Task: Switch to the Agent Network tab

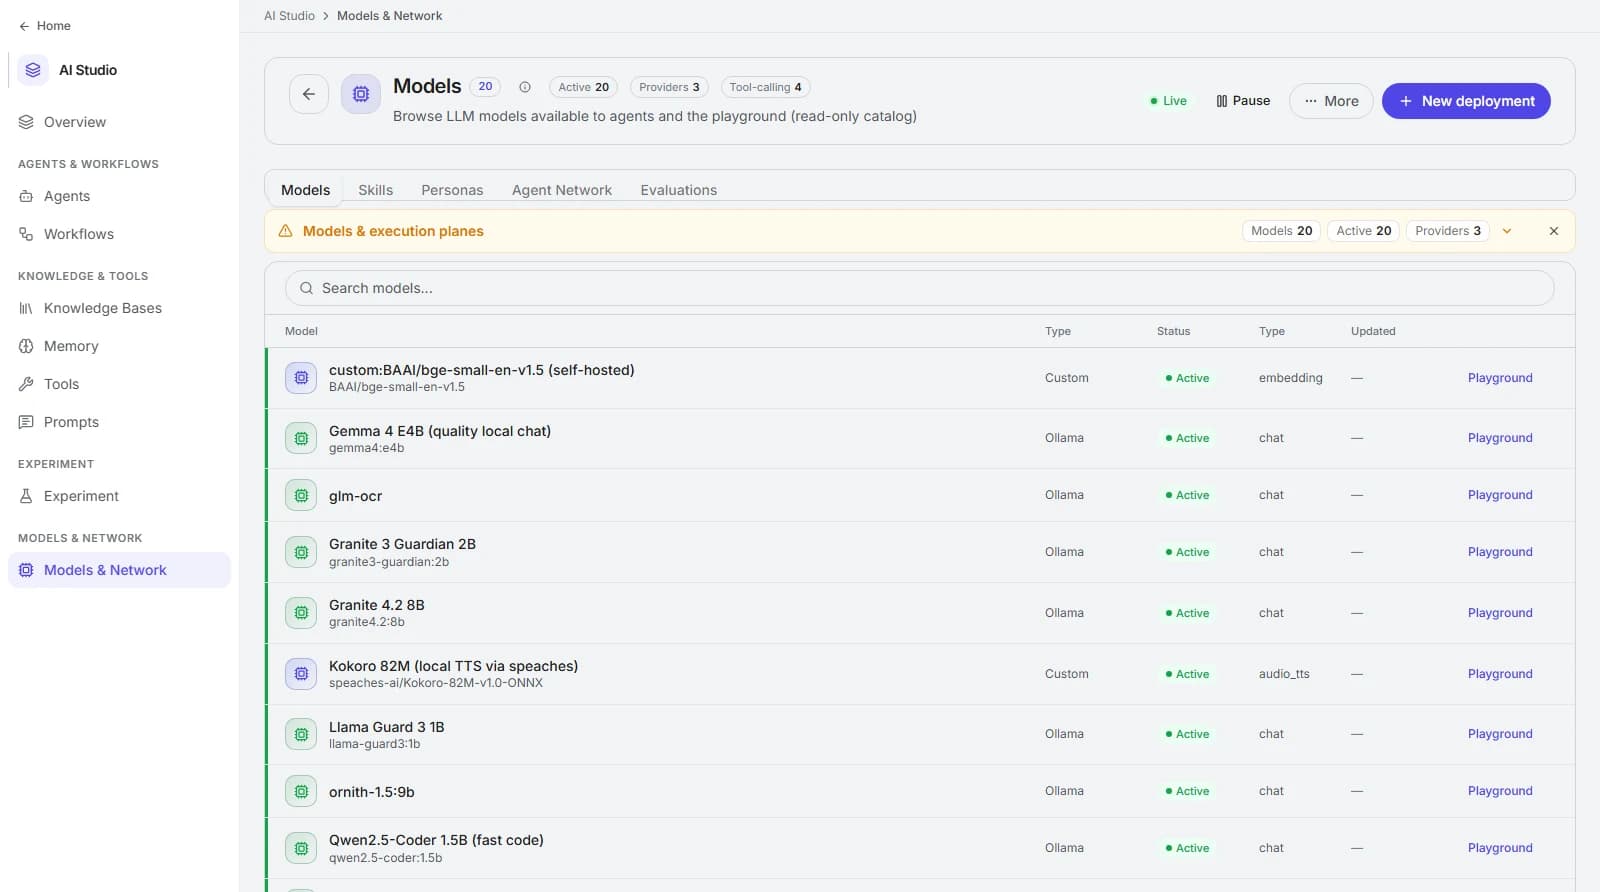Action: pyautogui.click(x=562, y=190)
